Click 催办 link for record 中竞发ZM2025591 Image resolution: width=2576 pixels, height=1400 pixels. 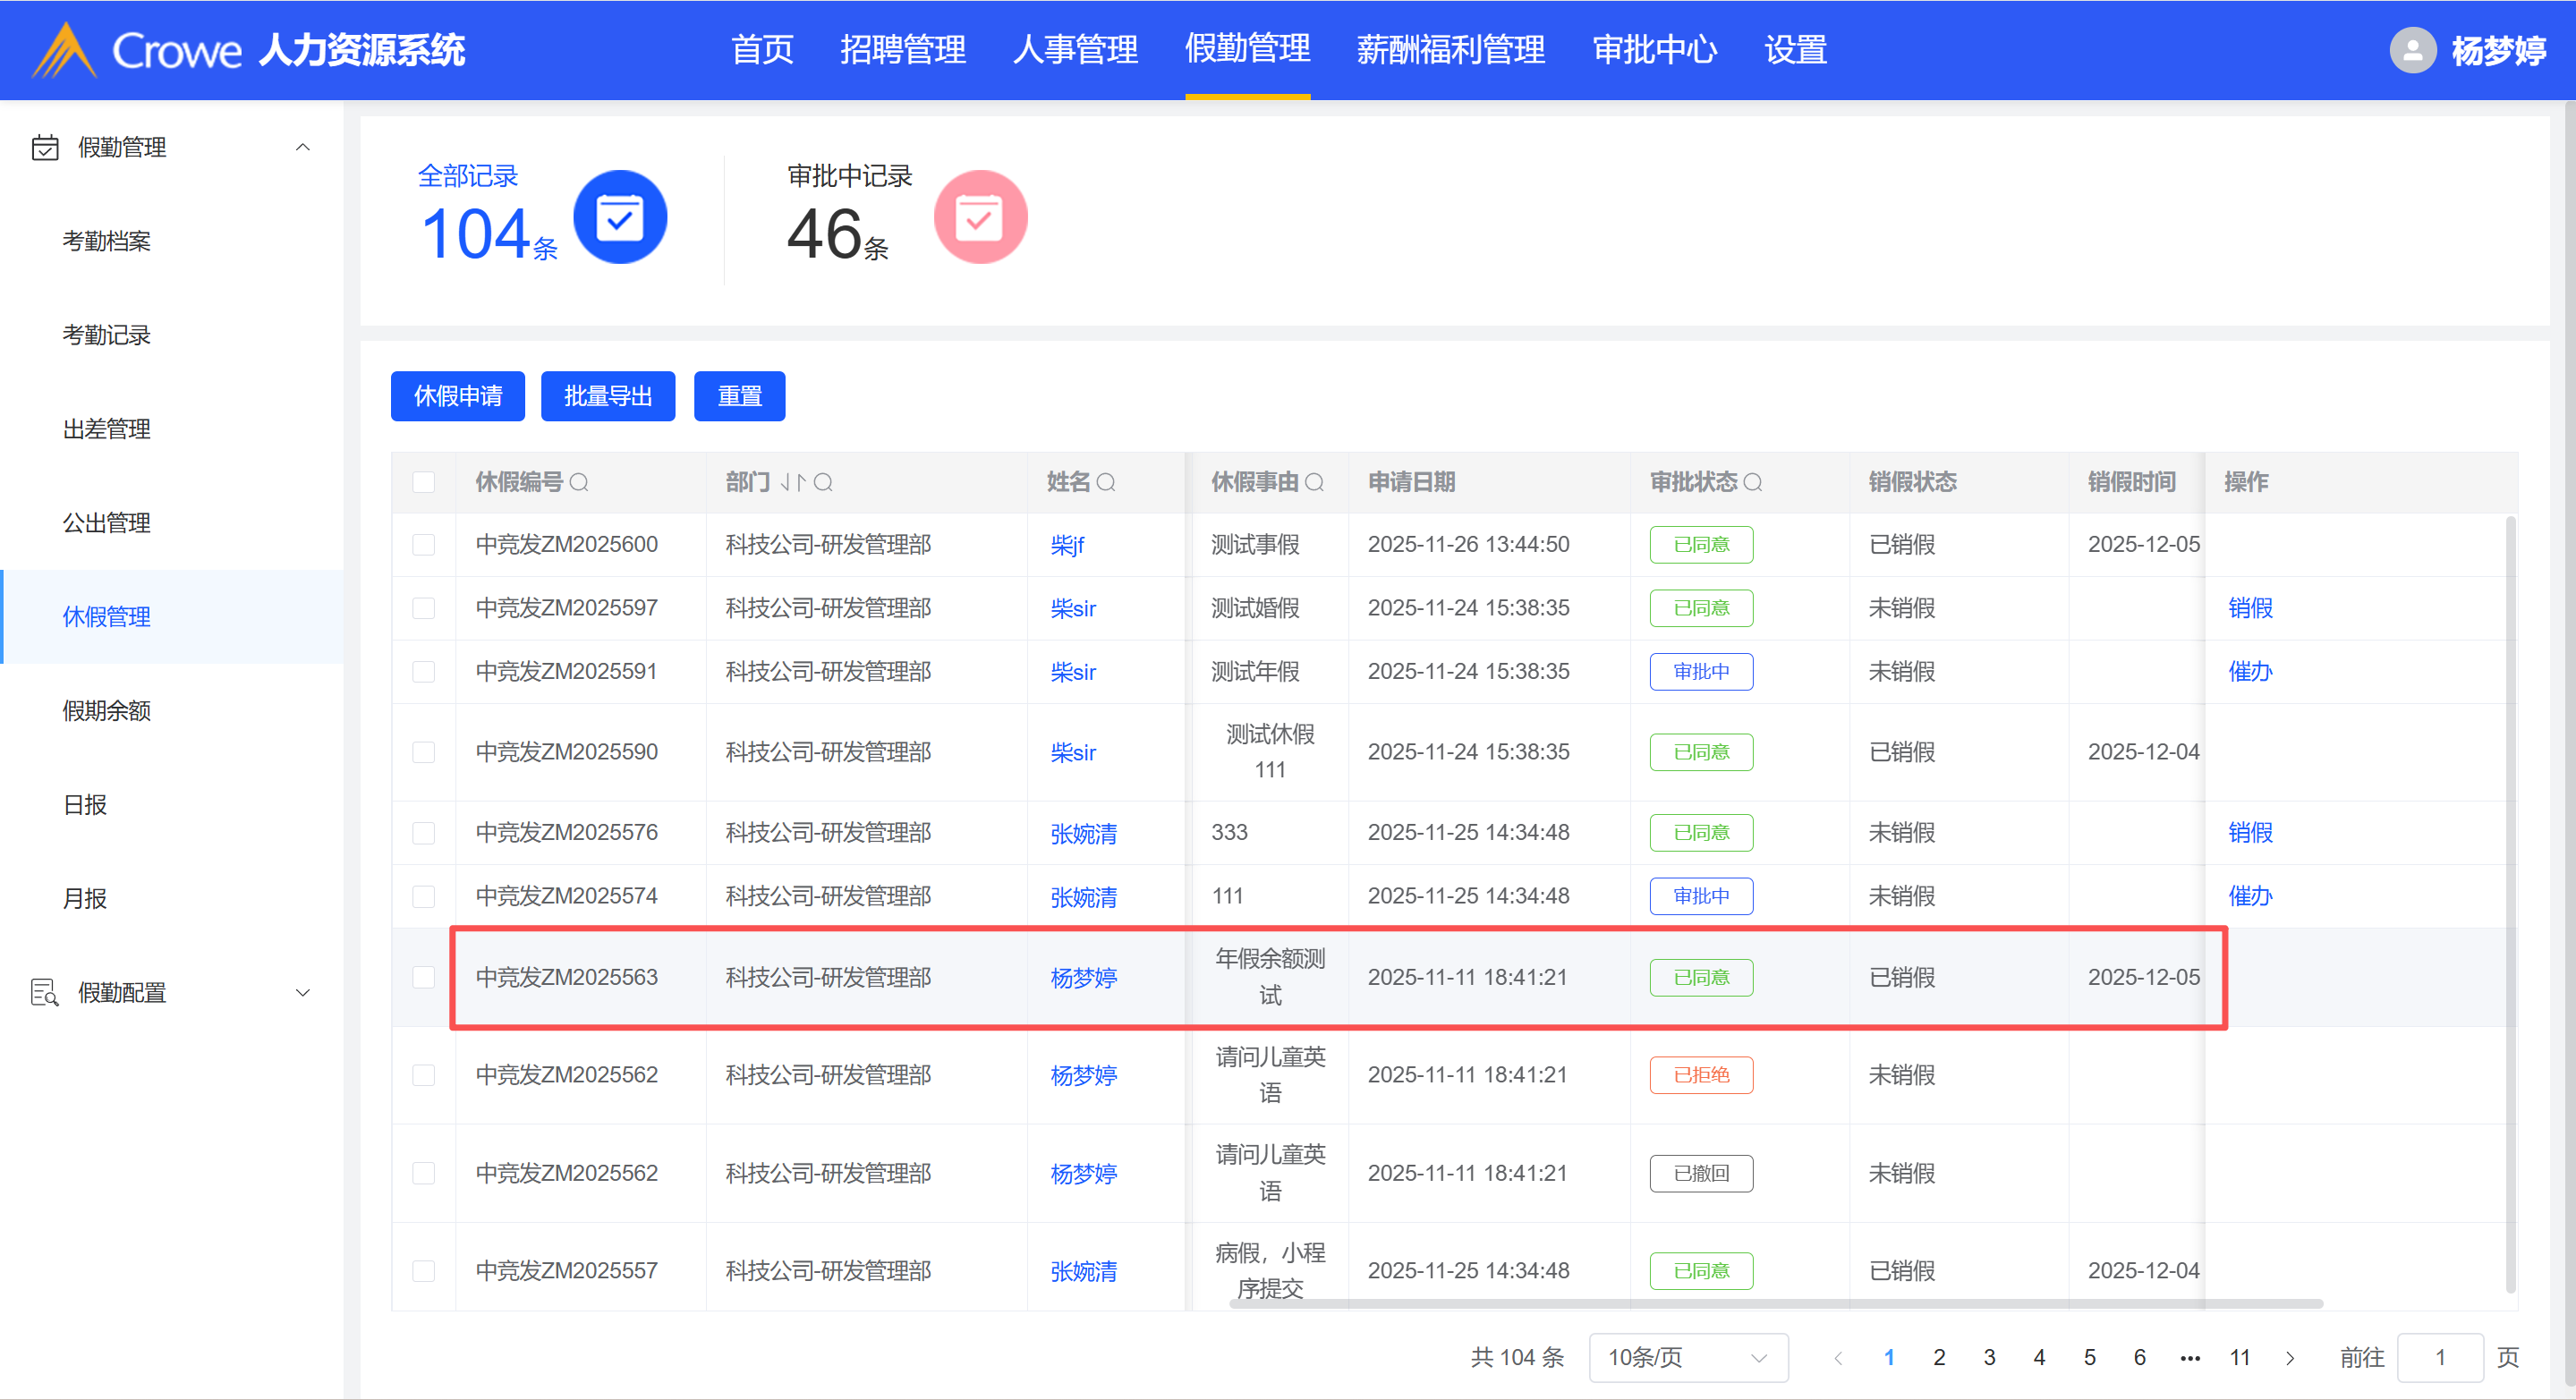2249,672
